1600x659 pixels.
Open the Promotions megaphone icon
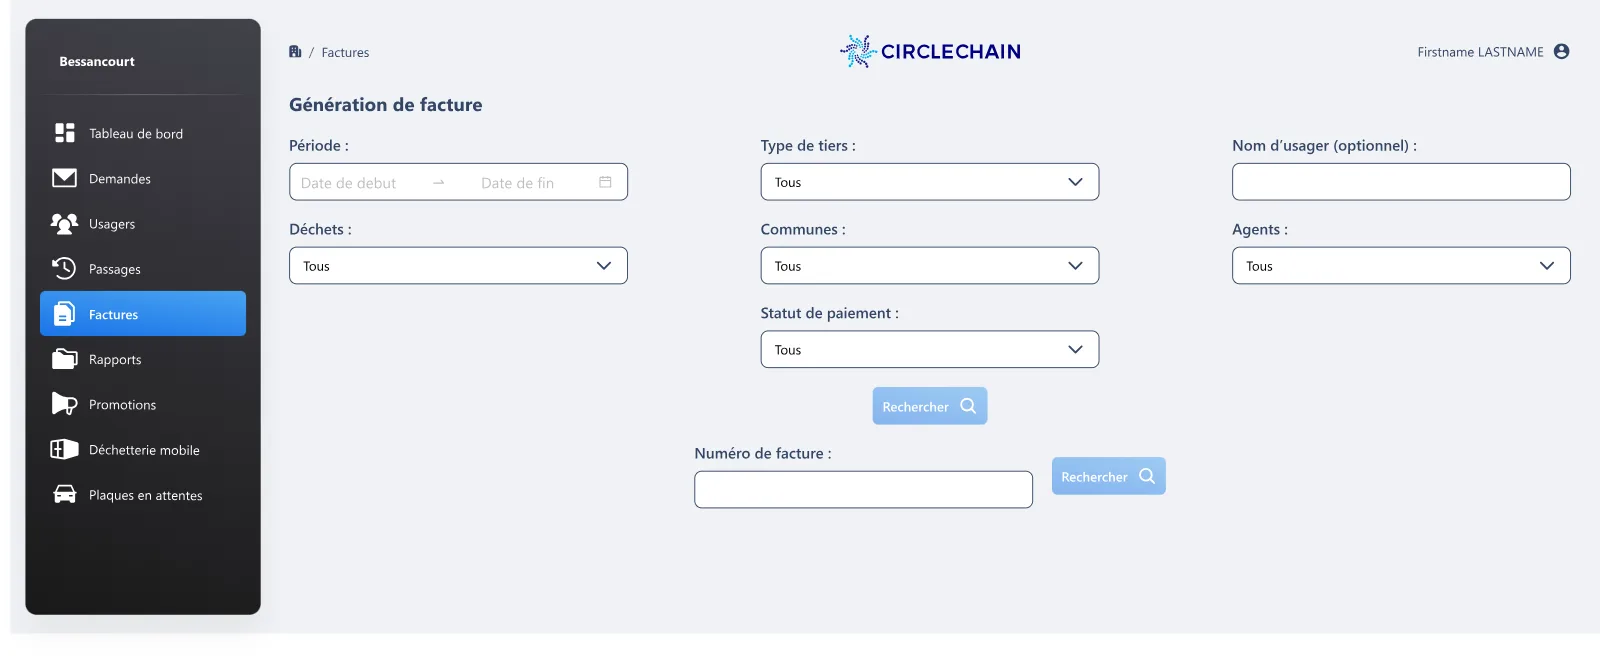click(64, 404)
